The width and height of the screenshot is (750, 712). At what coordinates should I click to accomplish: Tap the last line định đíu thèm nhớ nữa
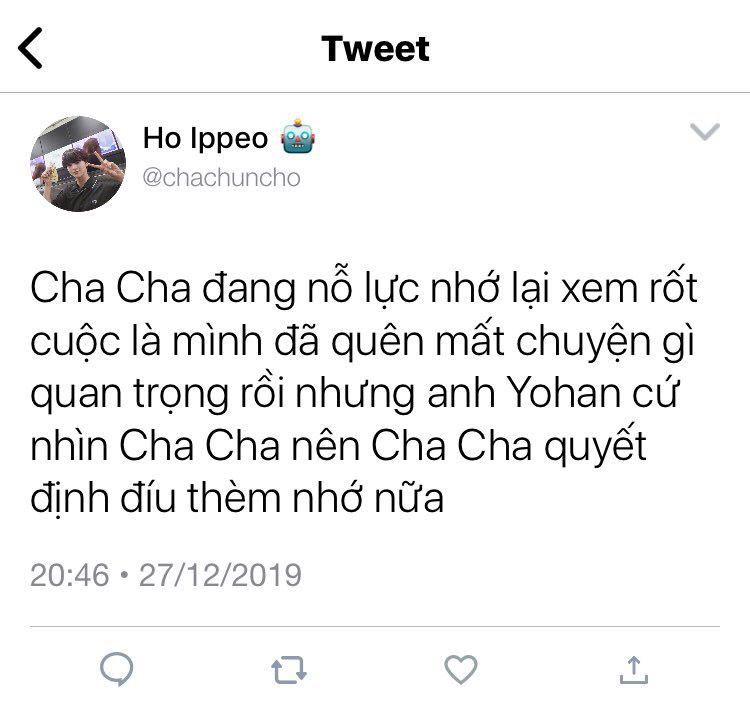pos(237,498)
